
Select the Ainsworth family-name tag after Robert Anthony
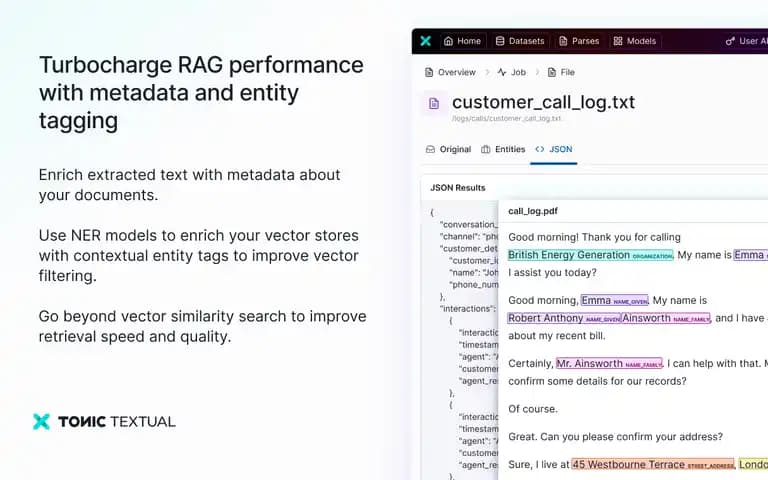pyautogui.click(x=666, y=318)
